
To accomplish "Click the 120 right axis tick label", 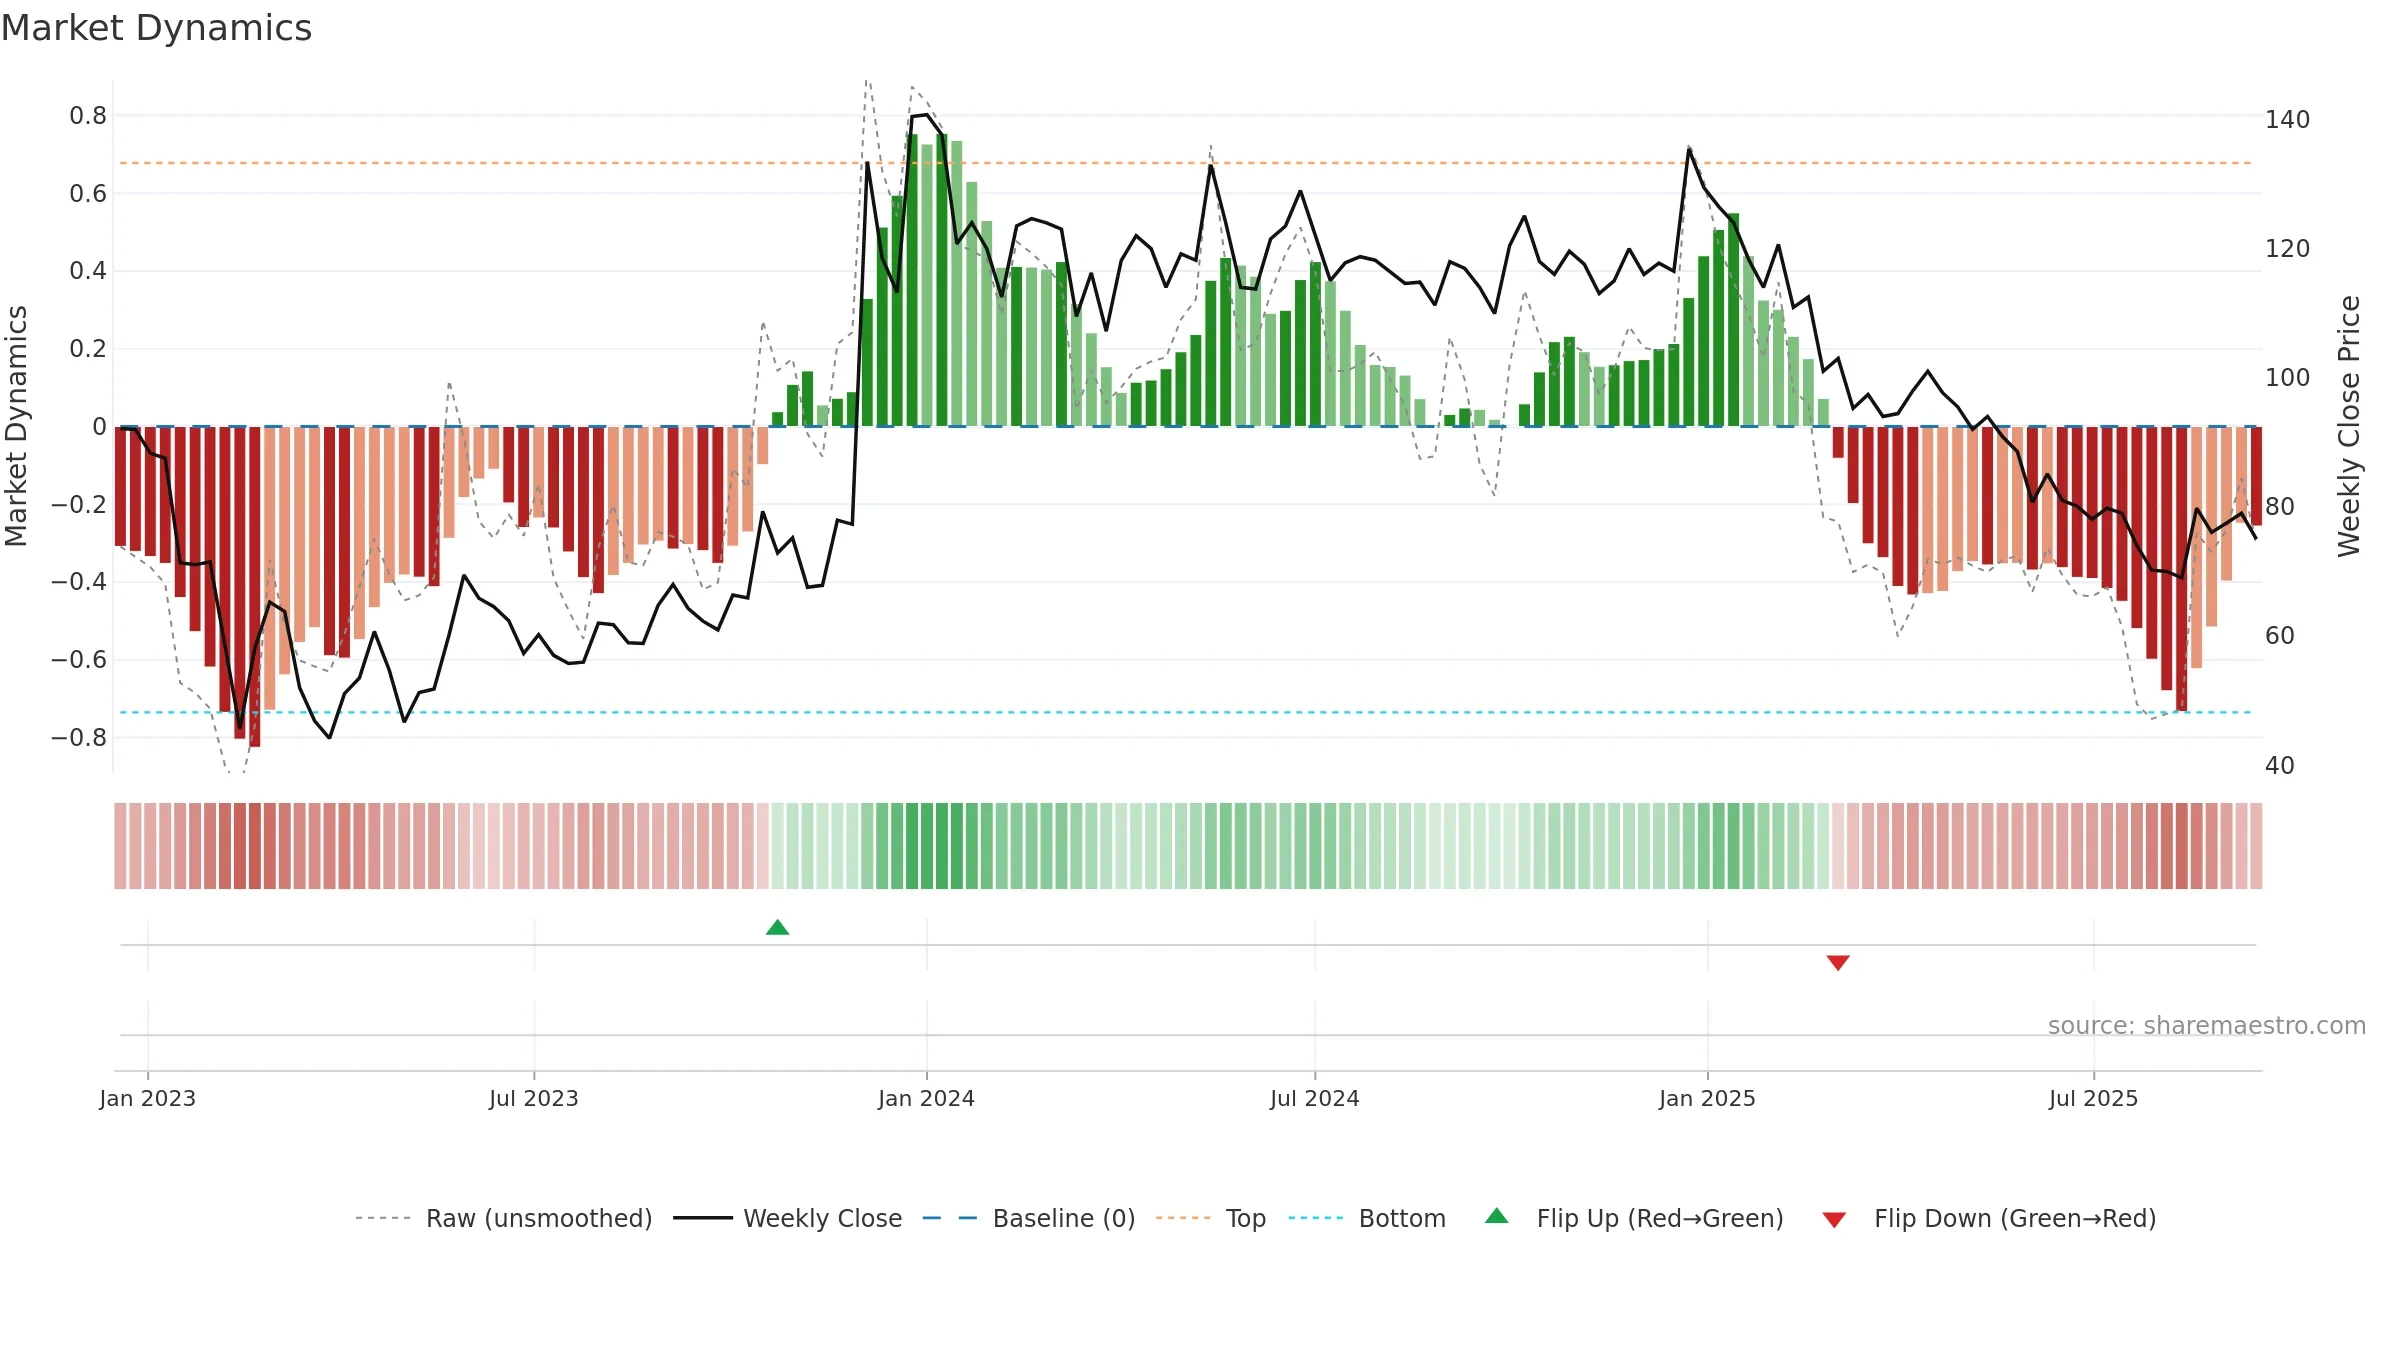I will coord(2288,249).
